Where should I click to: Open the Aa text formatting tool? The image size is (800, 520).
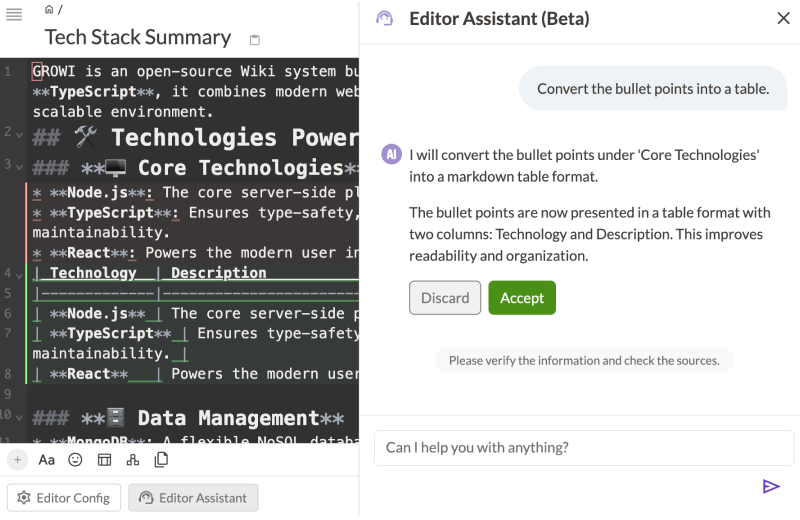click(47, 460)
